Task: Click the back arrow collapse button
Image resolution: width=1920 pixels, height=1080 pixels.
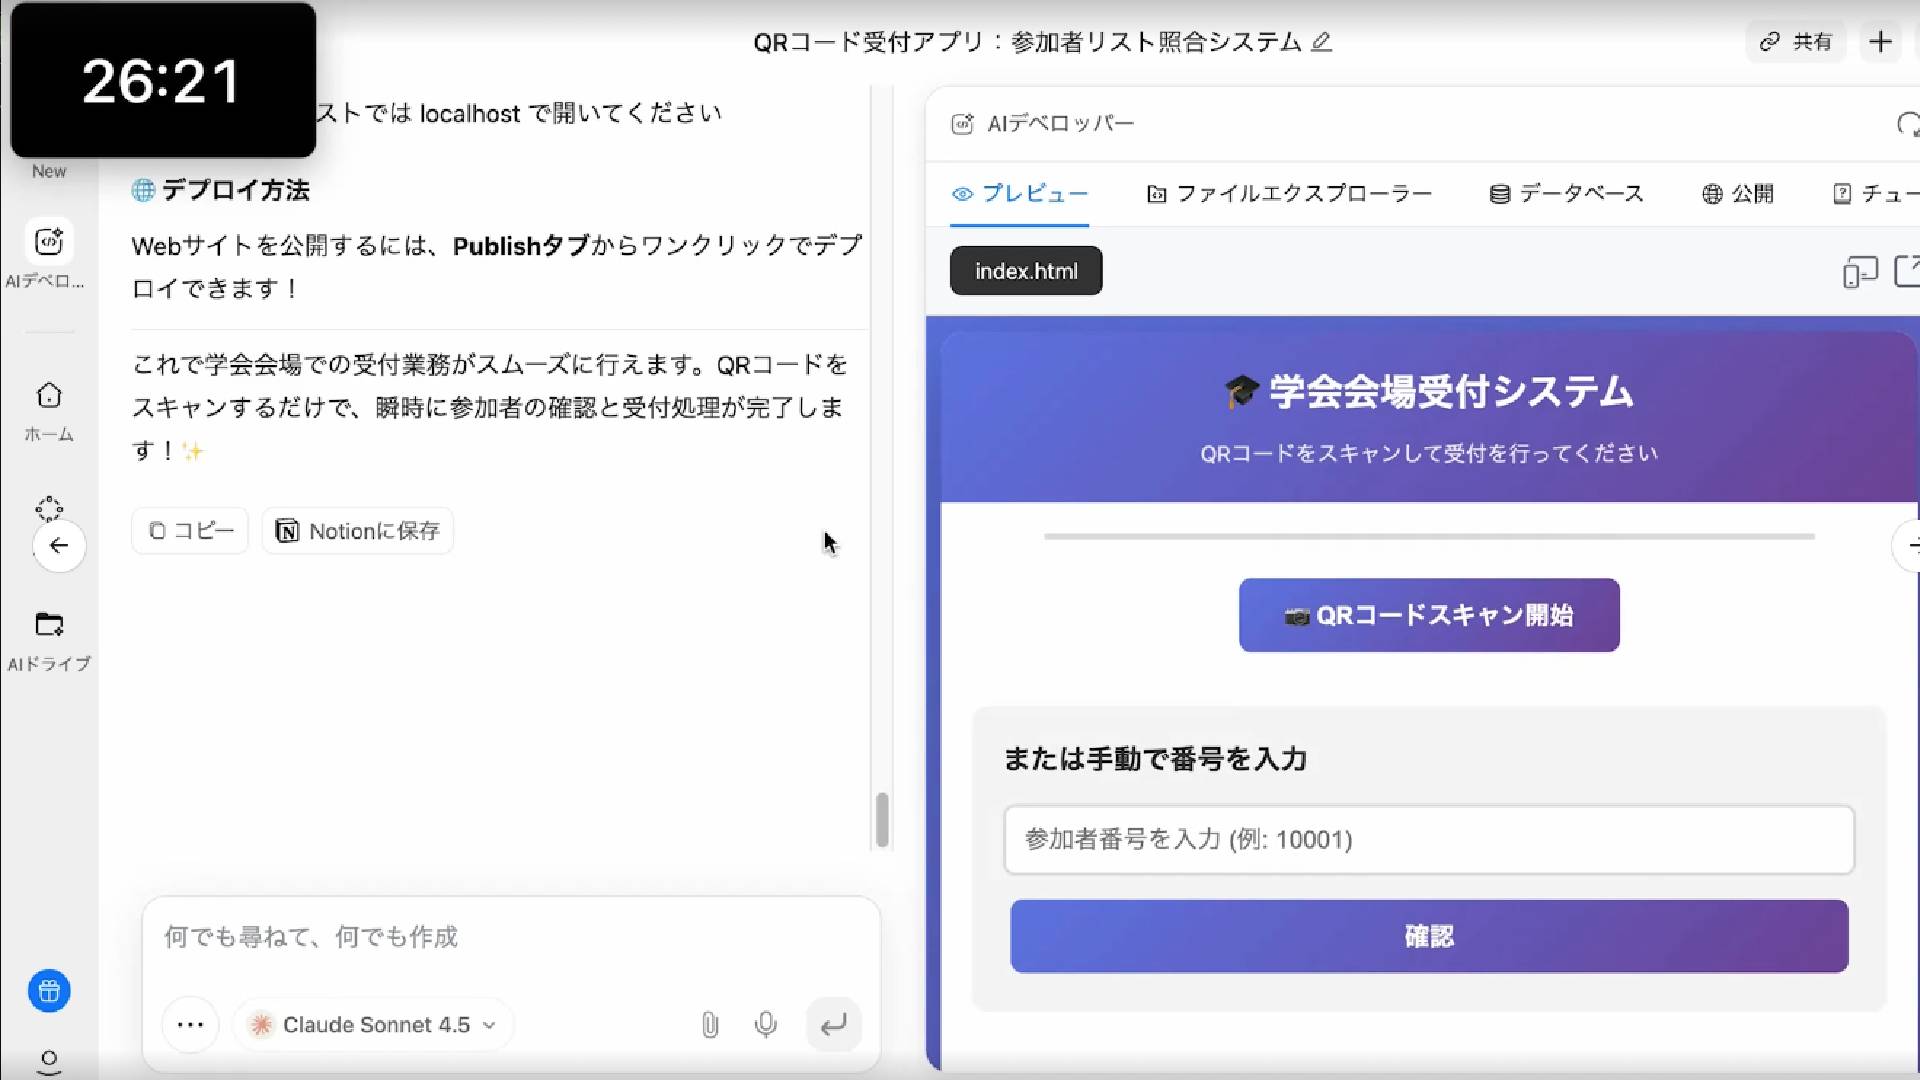Action: (59, 546)
